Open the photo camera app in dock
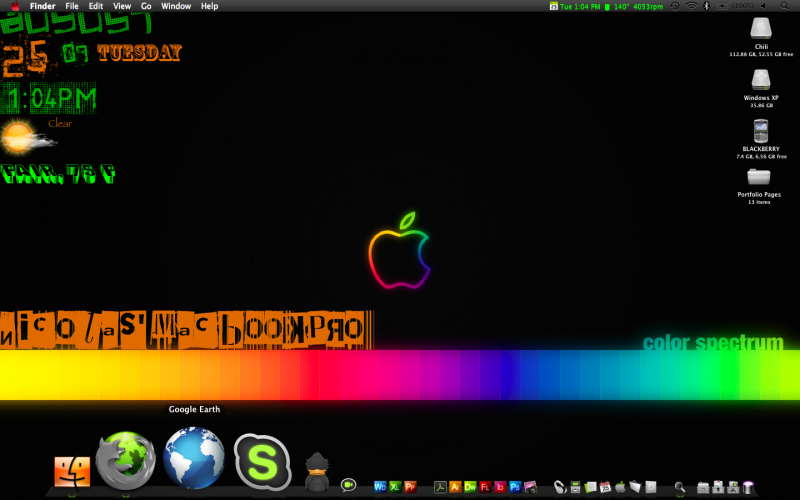800x500 pixels. point(530,487)
